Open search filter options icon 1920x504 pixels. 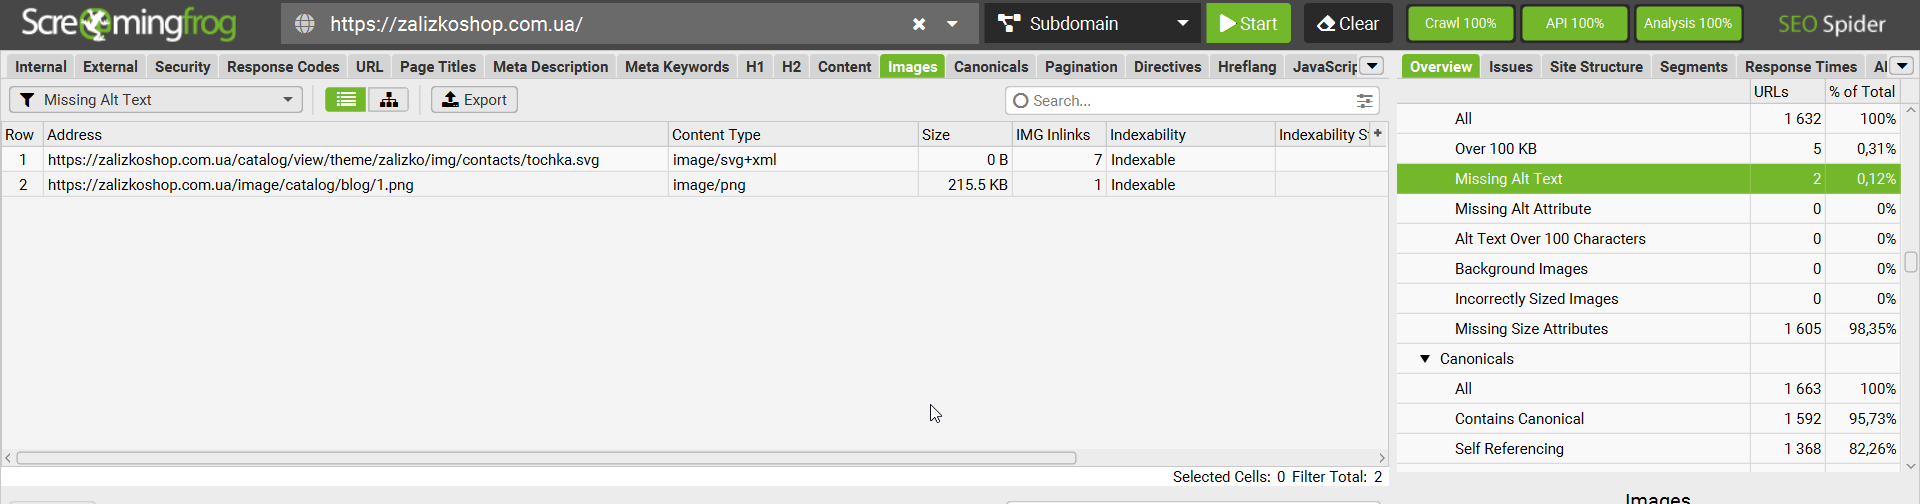tap(1364, 100)
